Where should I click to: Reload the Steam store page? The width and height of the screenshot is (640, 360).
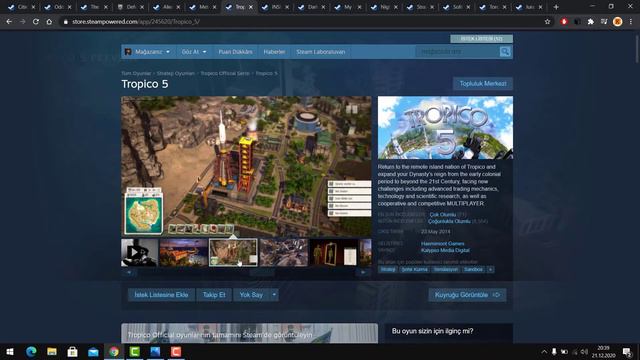coord(36,22)
